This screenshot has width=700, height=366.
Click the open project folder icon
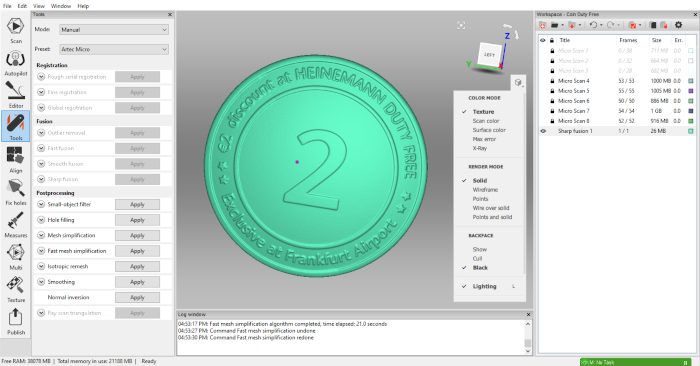click(x=554, y=25)
